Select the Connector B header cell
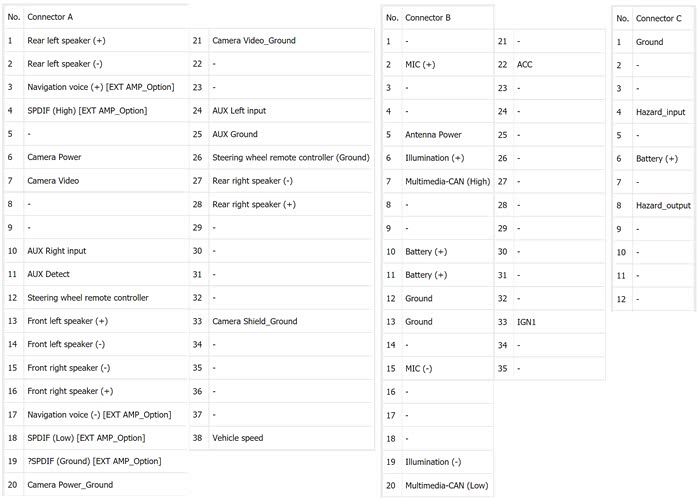The image size is (700, 498). pos(428,17)
